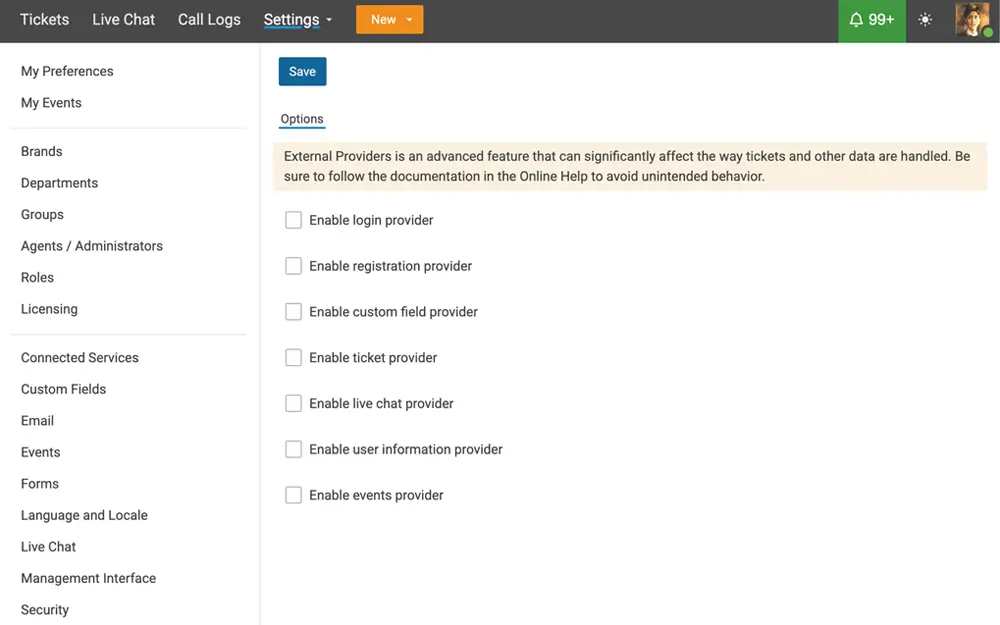Image resolution: width=1000 pixels, height=625 pixels.
Task: Select the Options tab
Action: pos(302,119)
